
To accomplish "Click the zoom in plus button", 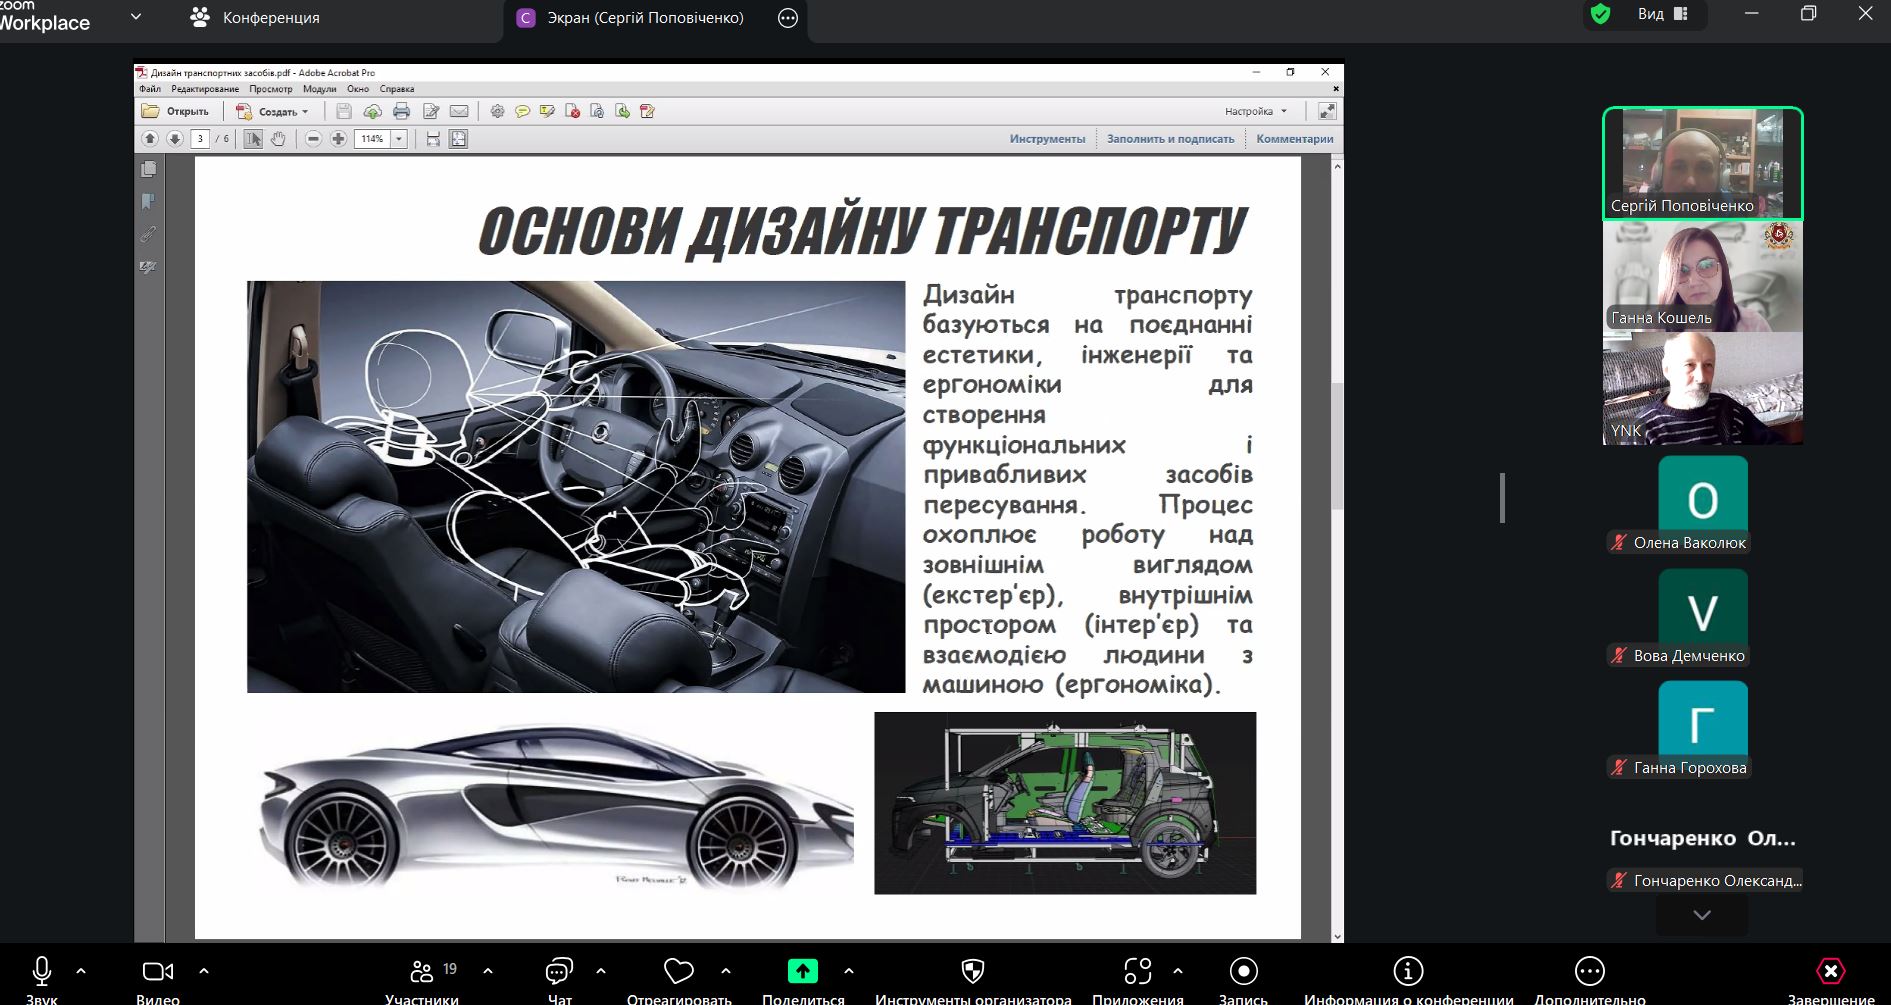I will click(339, 139).
